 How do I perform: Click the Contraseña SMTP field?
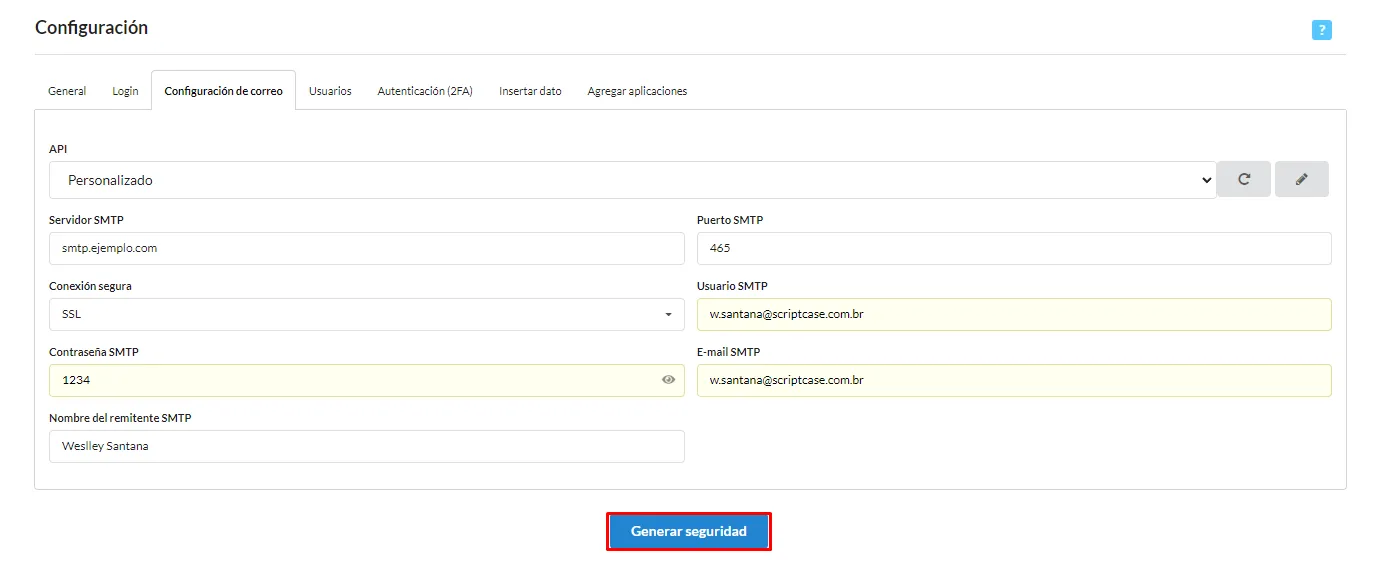point(366,380)
